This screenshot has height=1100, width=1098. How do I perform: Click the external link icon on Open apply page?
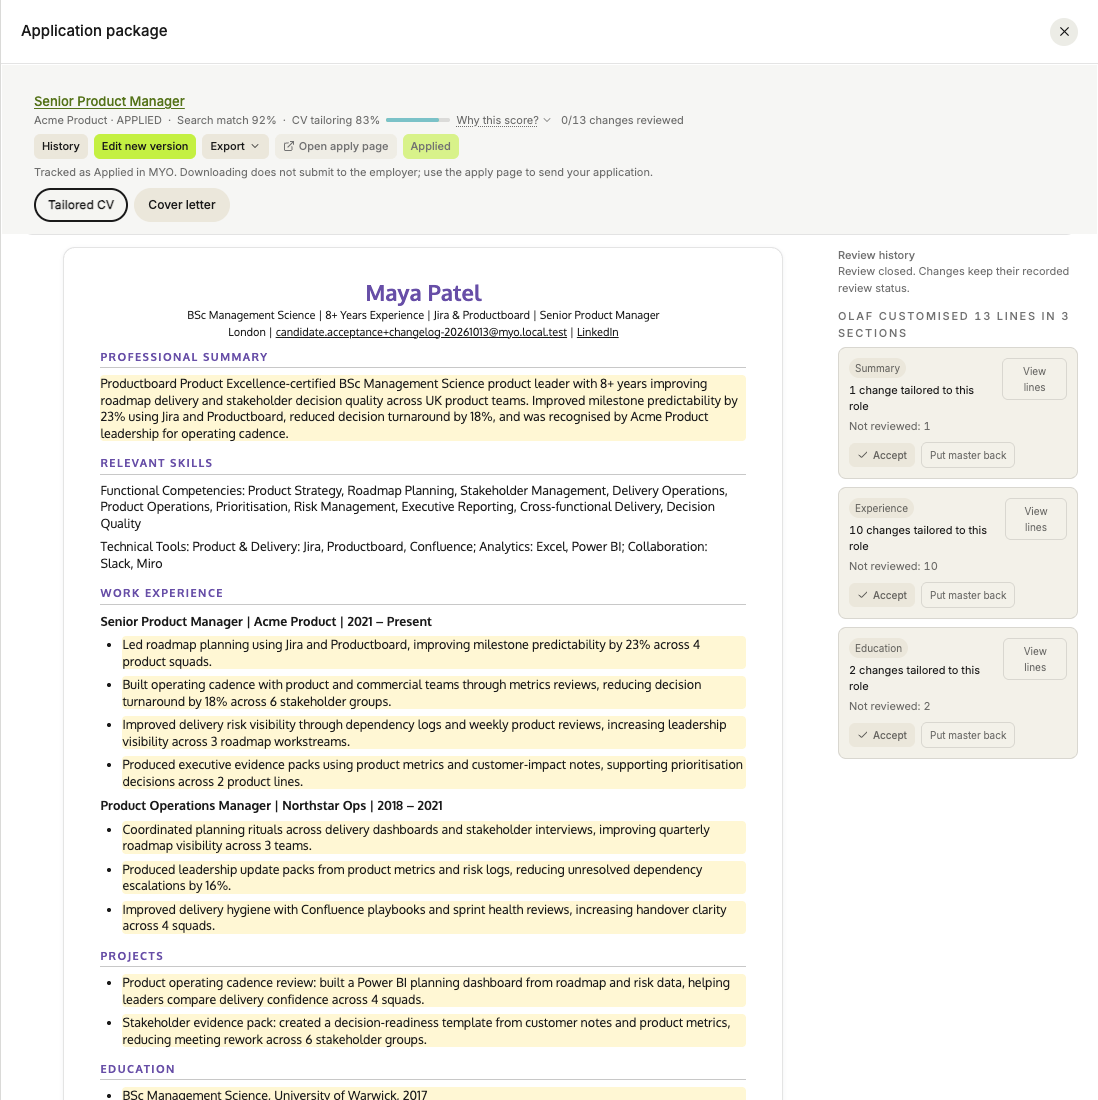point(288,146)
